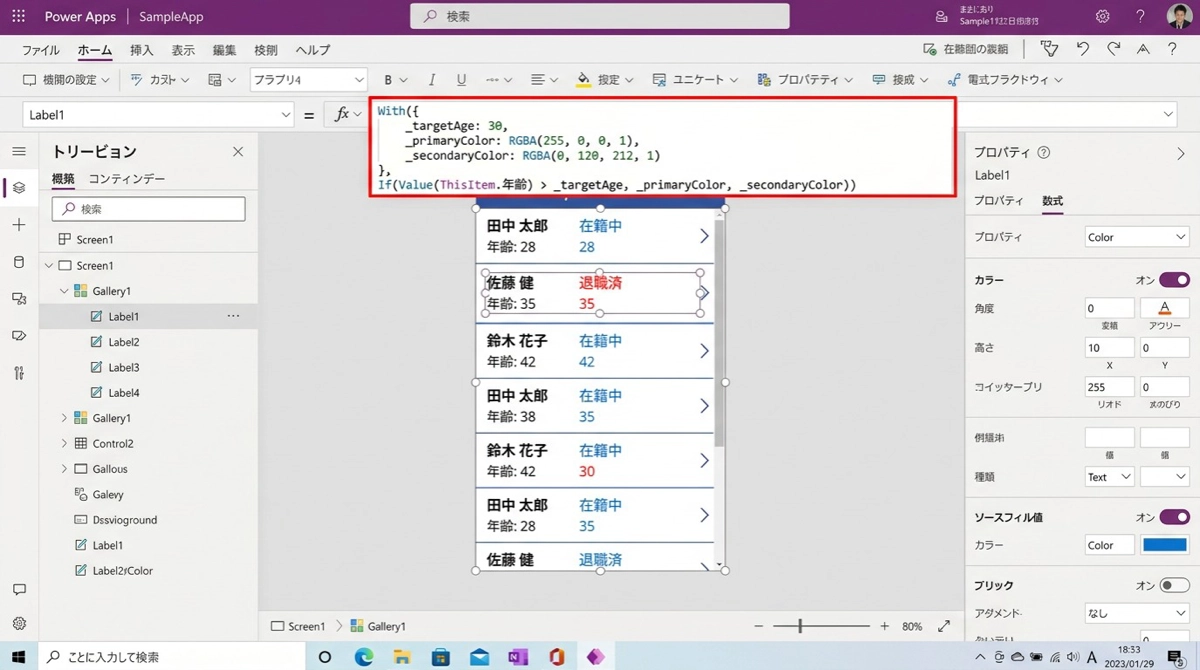Collapse the Gallery1 tree node
The height and width of the screenshot is (670, 1200).
(64, 291)
